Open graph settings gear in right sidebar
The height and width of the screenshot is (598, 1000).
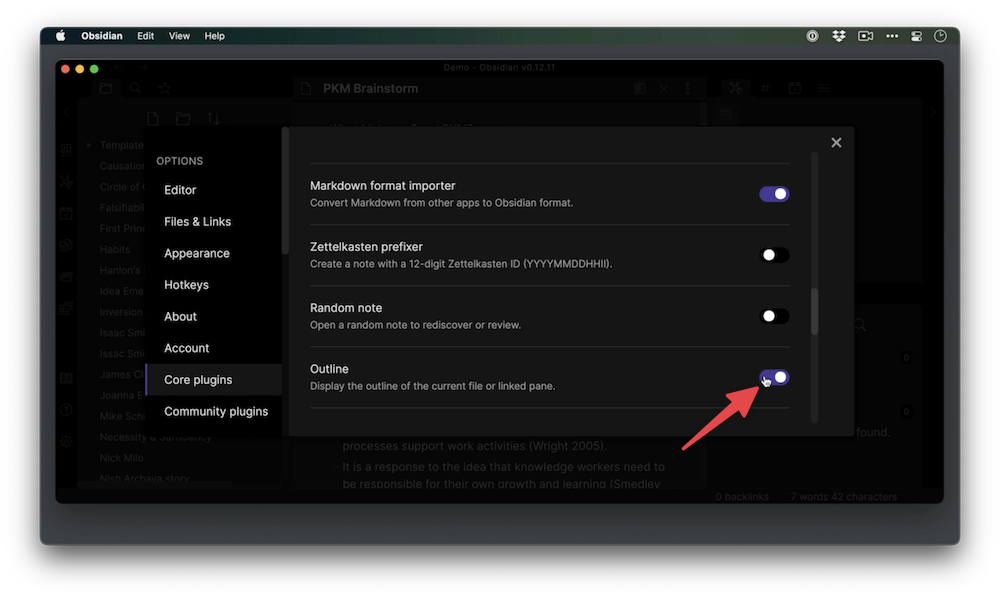(726, 115)
